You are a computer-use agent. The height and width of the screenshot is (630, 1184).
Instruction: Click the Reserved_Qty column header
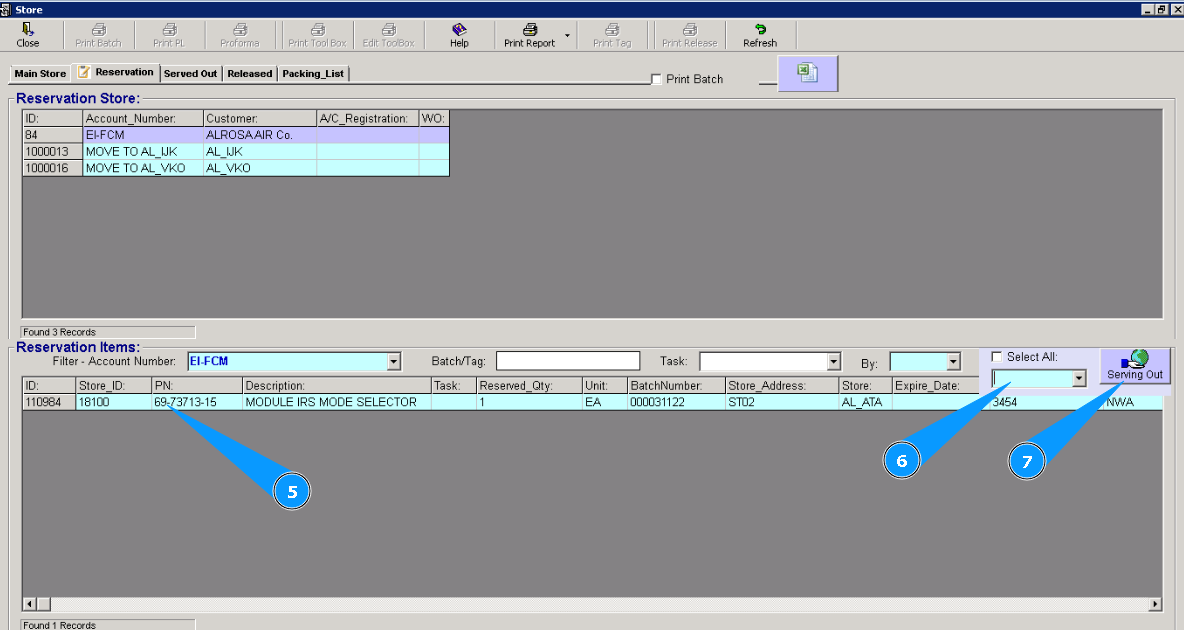point(529,385)
